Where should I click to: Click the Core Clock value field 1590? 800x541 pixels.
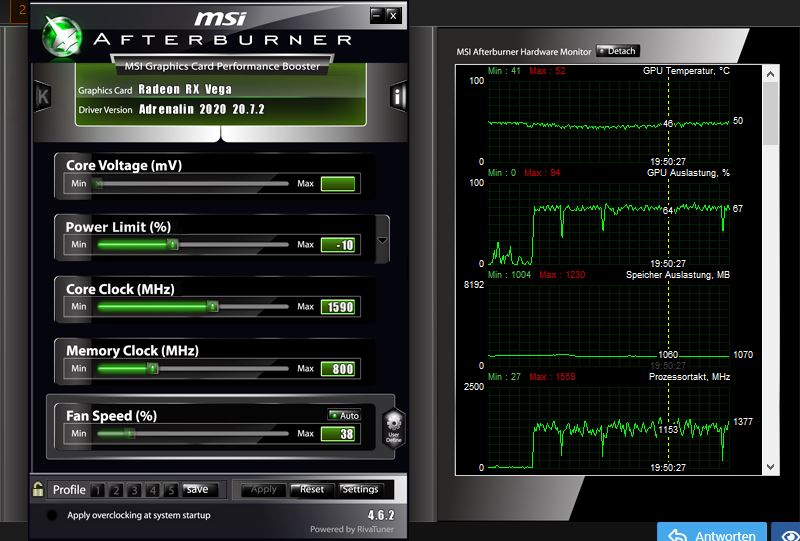[x=338, y=307]
